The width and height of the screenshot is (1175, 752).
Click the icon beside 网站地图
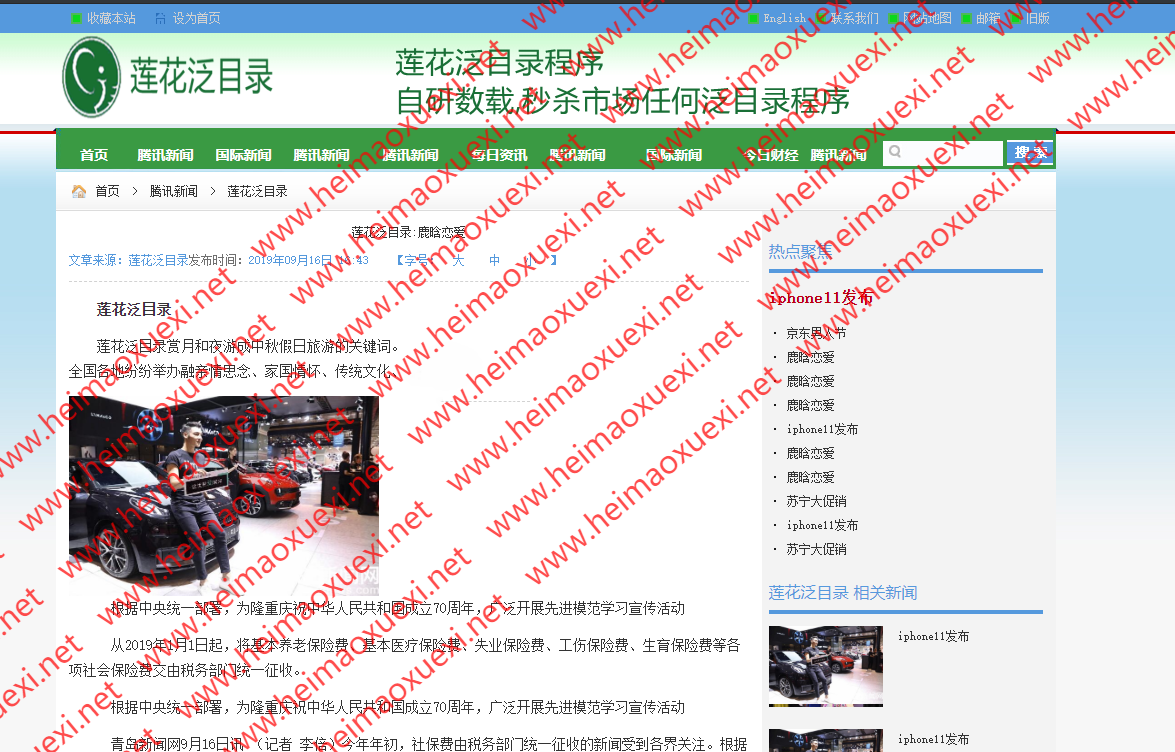892,17
